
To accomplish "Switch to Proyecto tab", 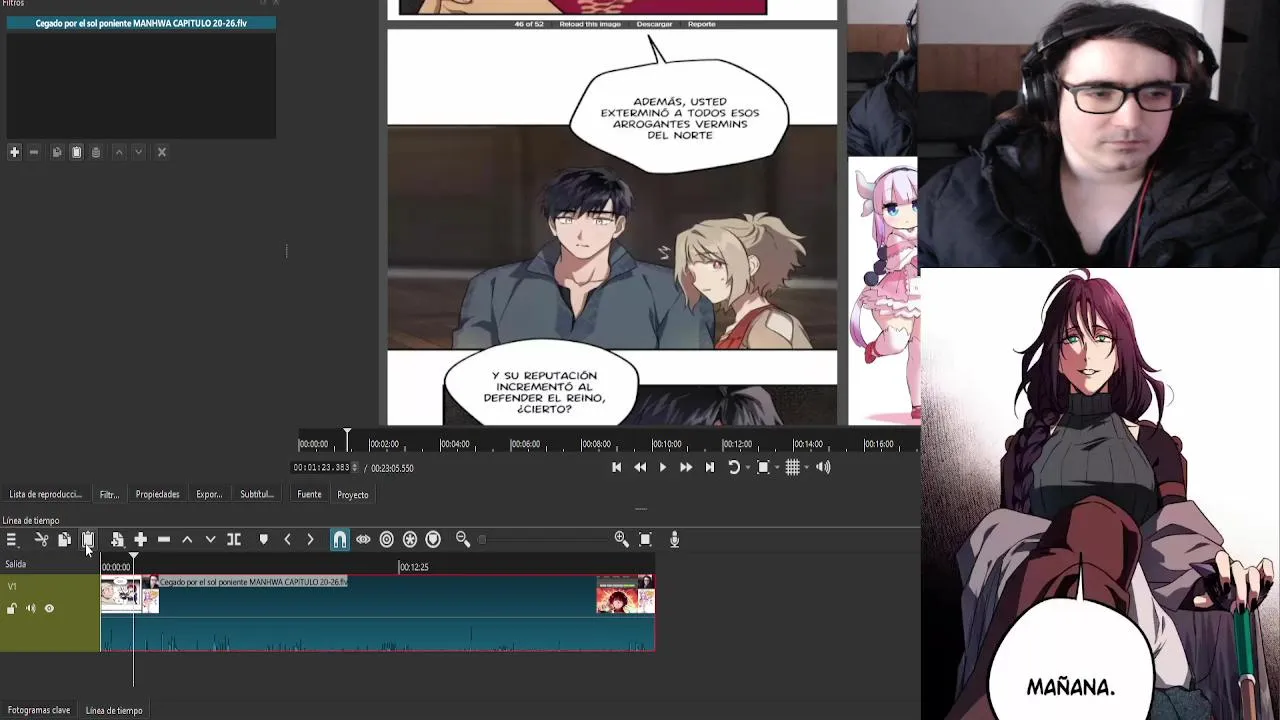I will click(353, 494).
